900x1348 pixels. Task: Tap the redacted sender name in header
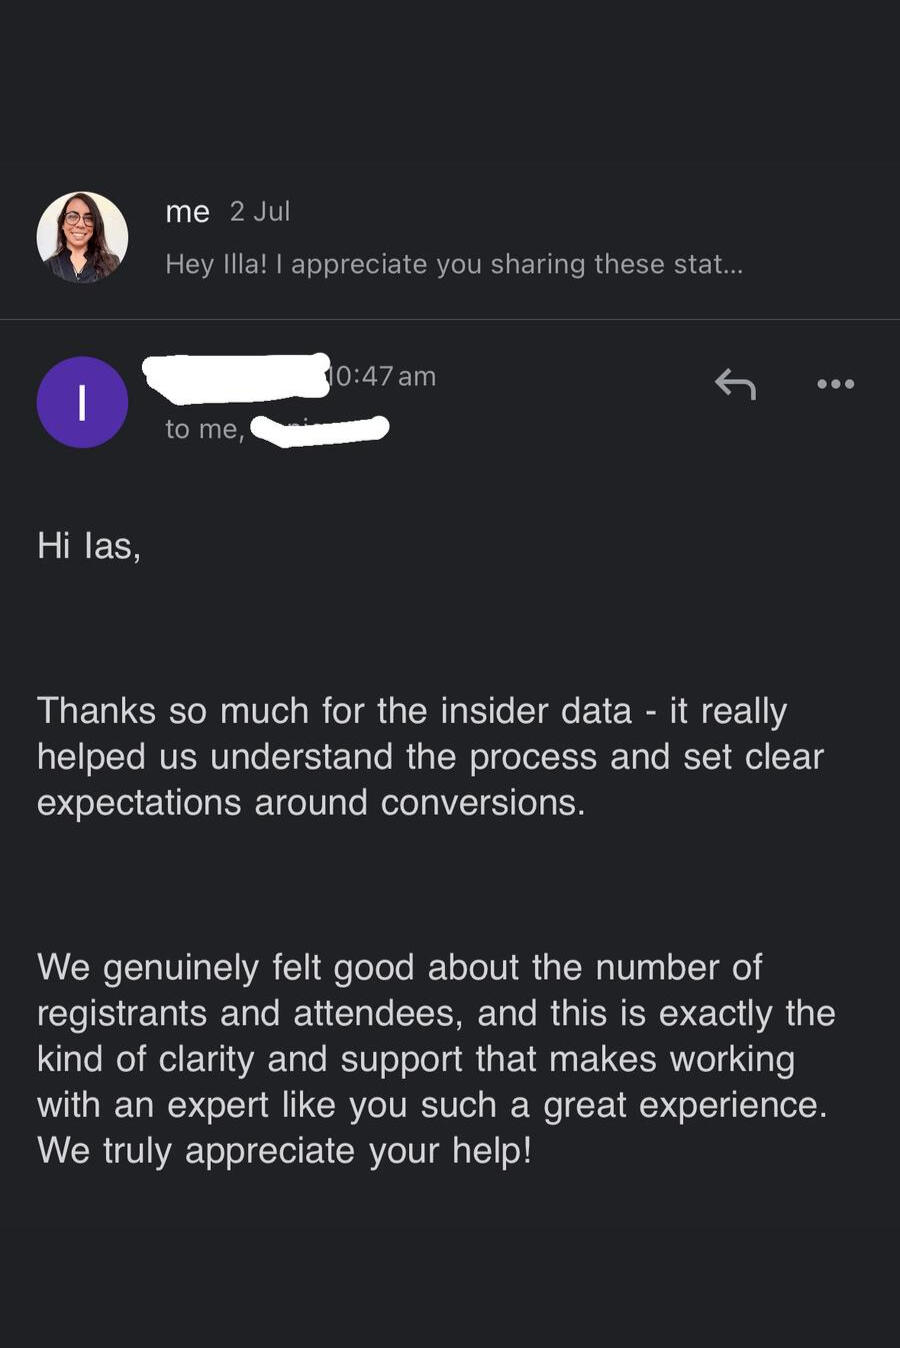[x=235, y=377]
